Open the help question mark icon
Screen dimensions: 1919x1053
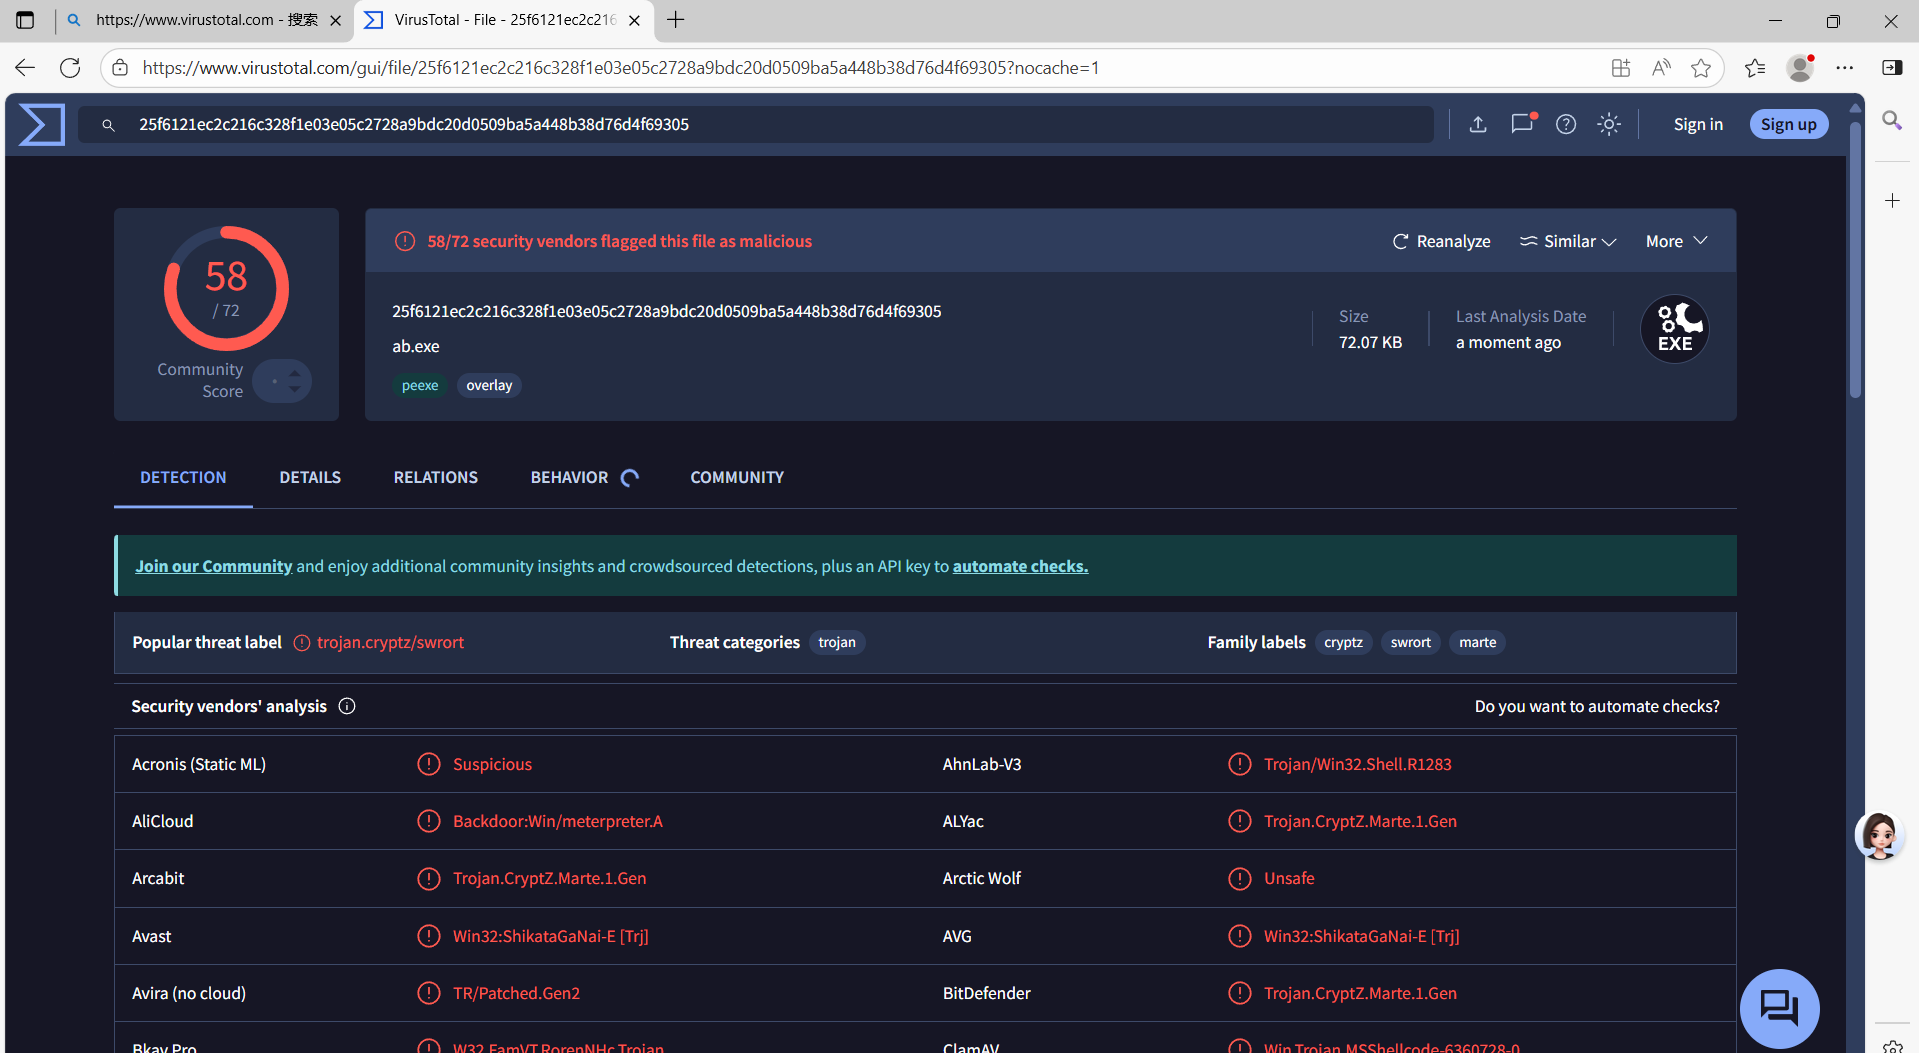tap(1566, 124)
